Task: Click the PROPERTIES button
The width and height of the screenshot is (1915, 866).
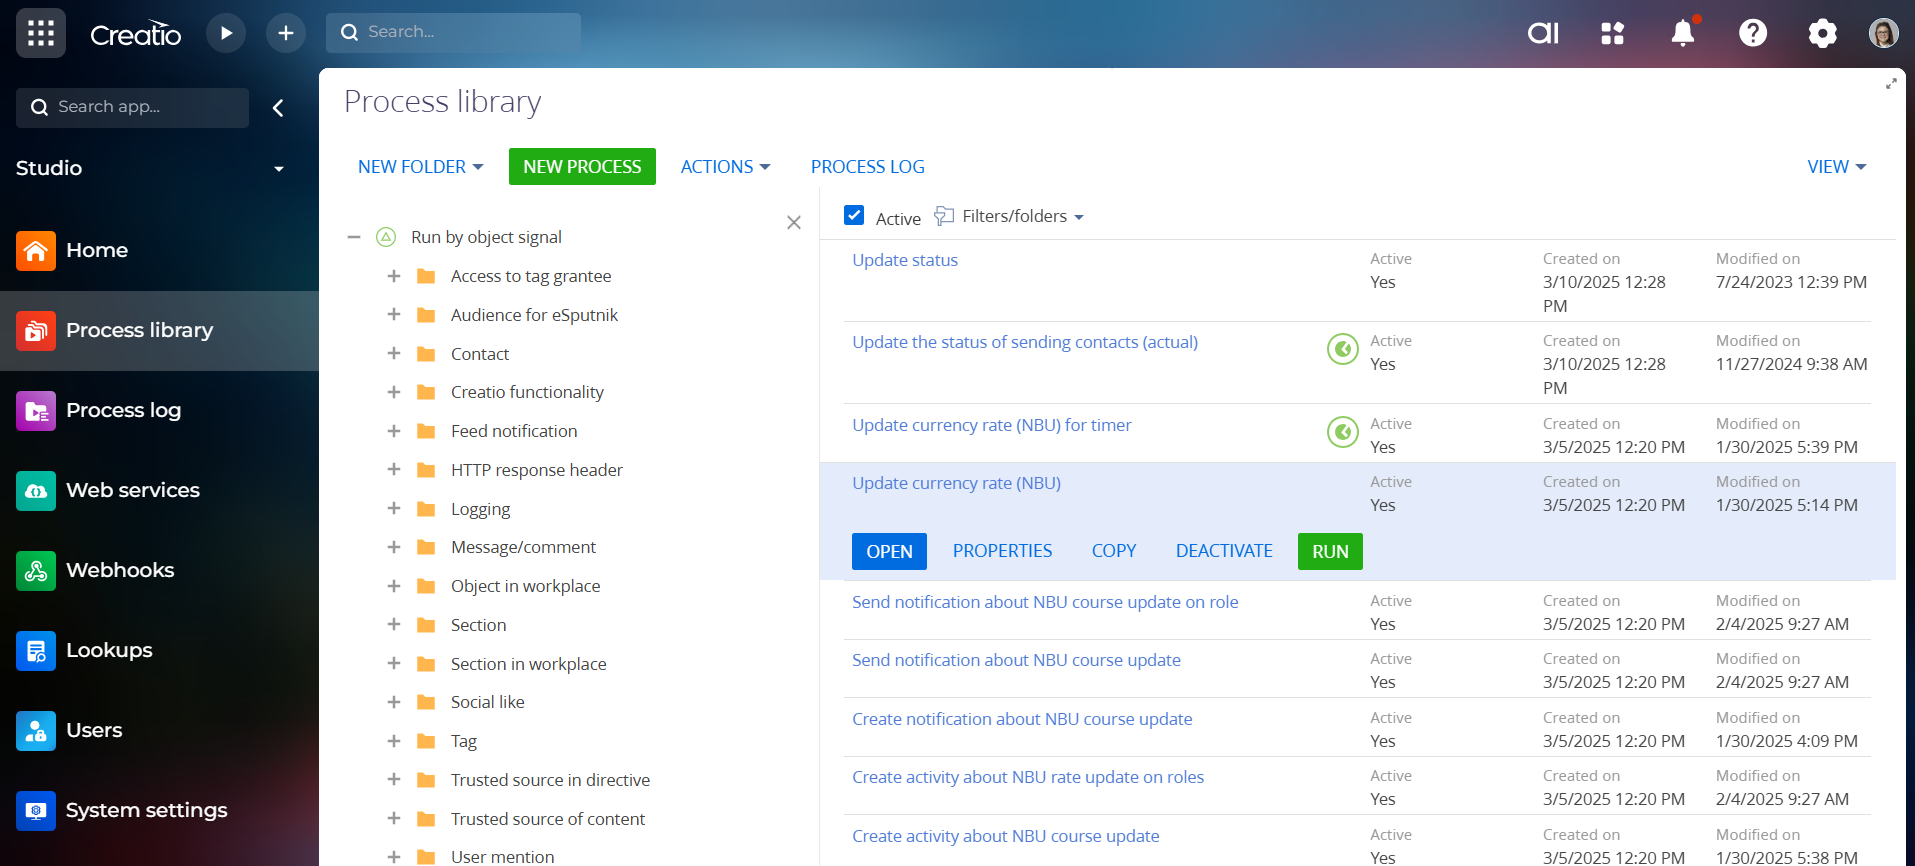Action: coord(1002,551)
